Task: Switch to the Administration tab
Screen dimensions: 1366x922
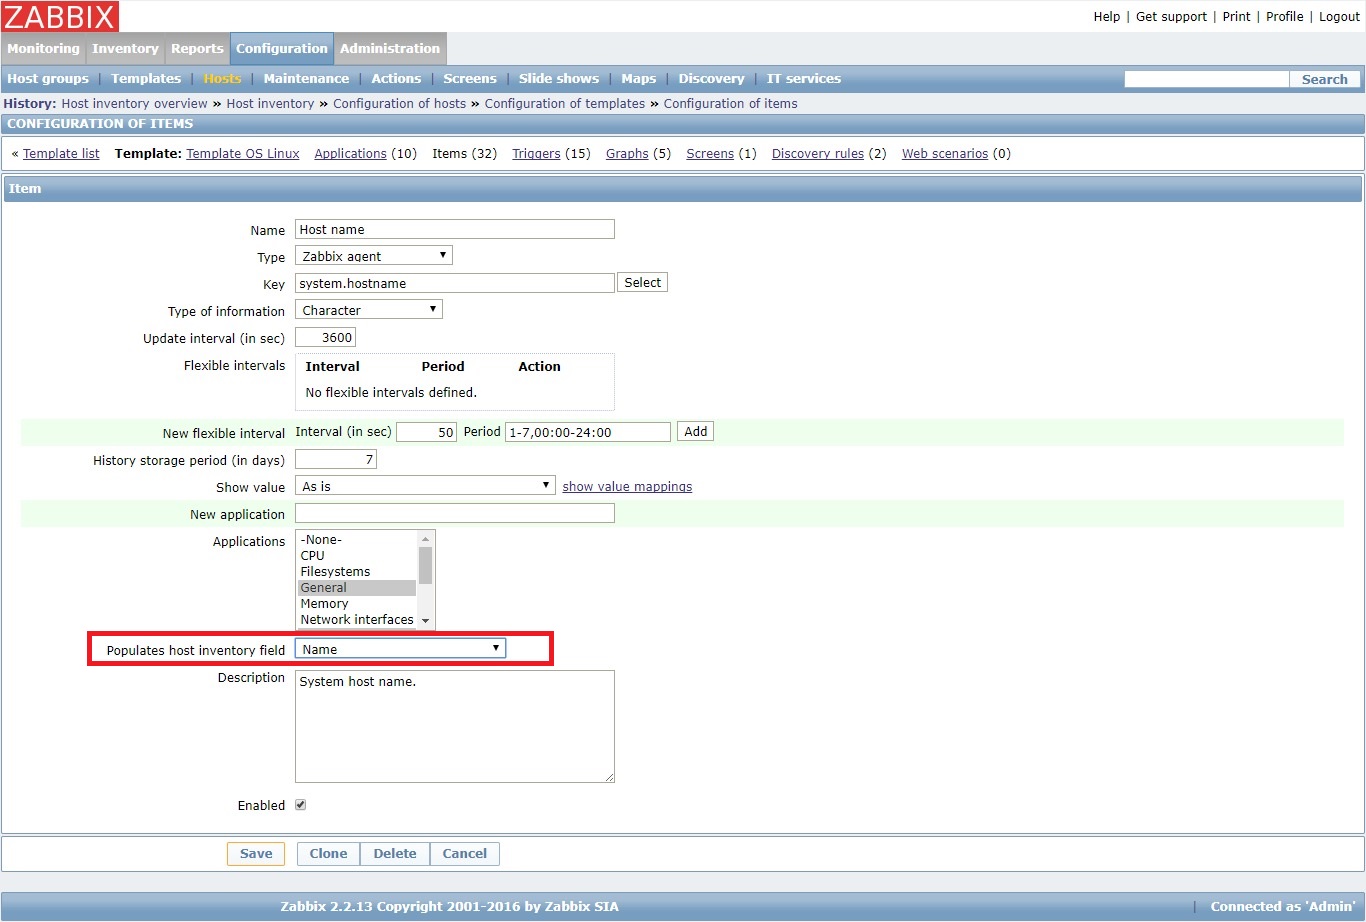Action: (390, 48)
